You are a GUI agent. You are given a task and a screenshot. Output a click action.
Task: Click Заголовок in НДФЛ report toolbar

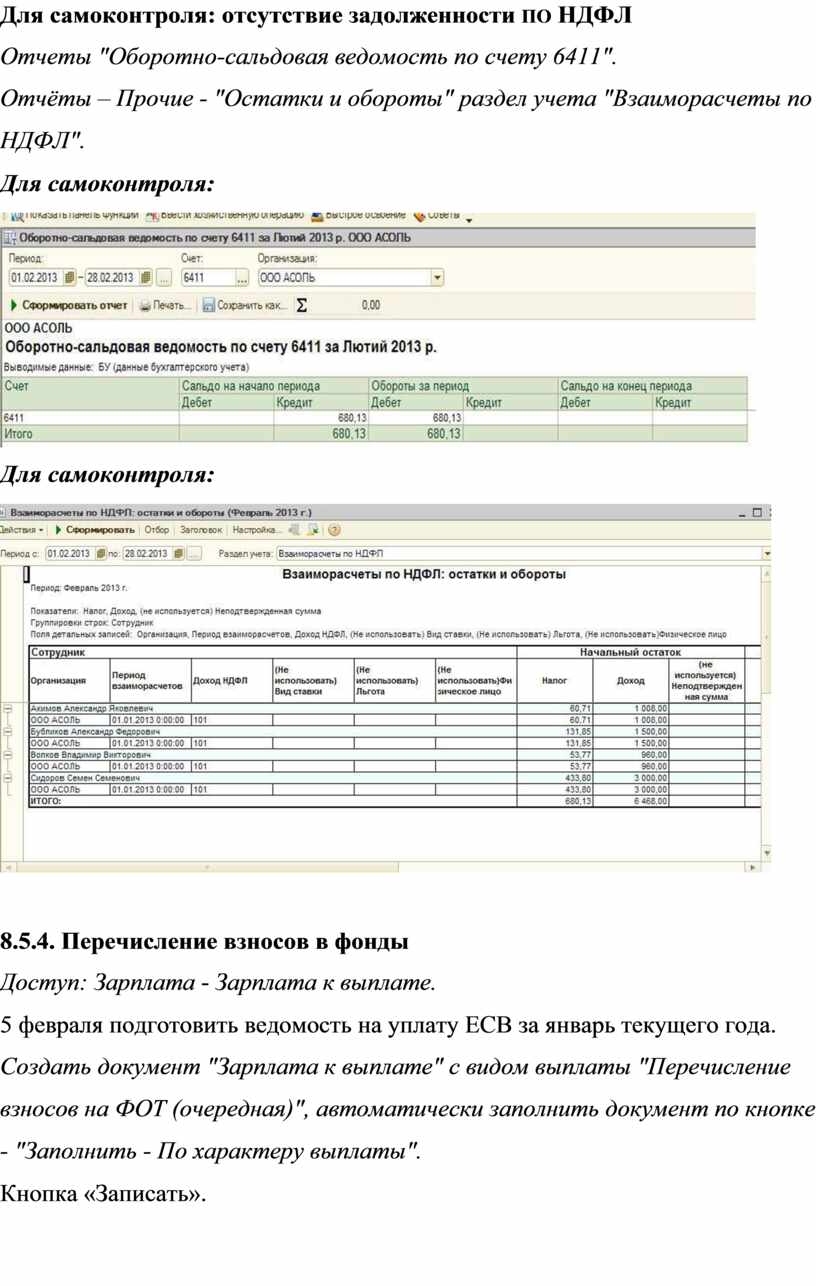click(x=201, y=530)
